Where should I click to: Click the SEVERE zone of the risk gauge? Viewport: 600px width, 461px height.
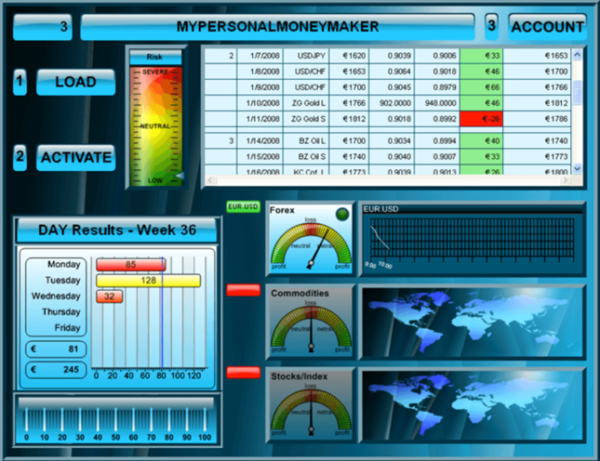[155, 72]
